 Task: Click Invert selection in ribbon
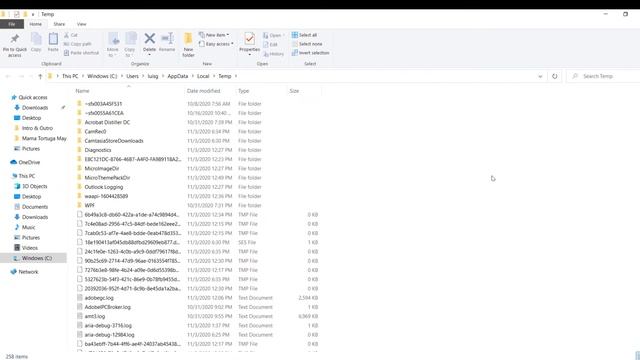coord(311,53)
